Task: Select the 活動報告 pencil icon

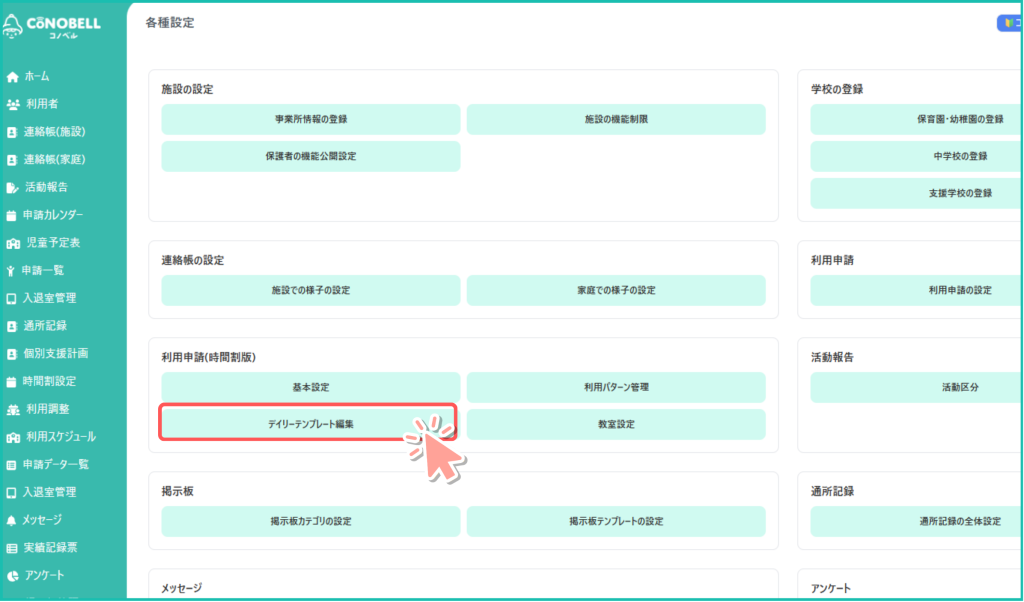Action: [12, 187]
